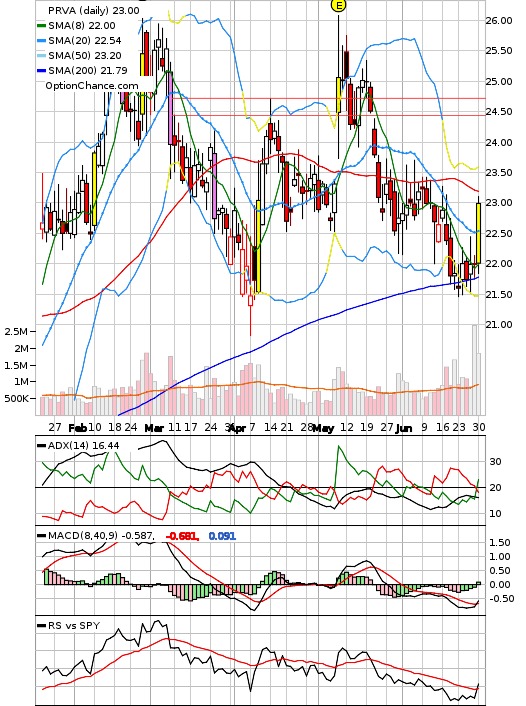
Task: Click the Apr month label on date axis
Action: point(237,428)
